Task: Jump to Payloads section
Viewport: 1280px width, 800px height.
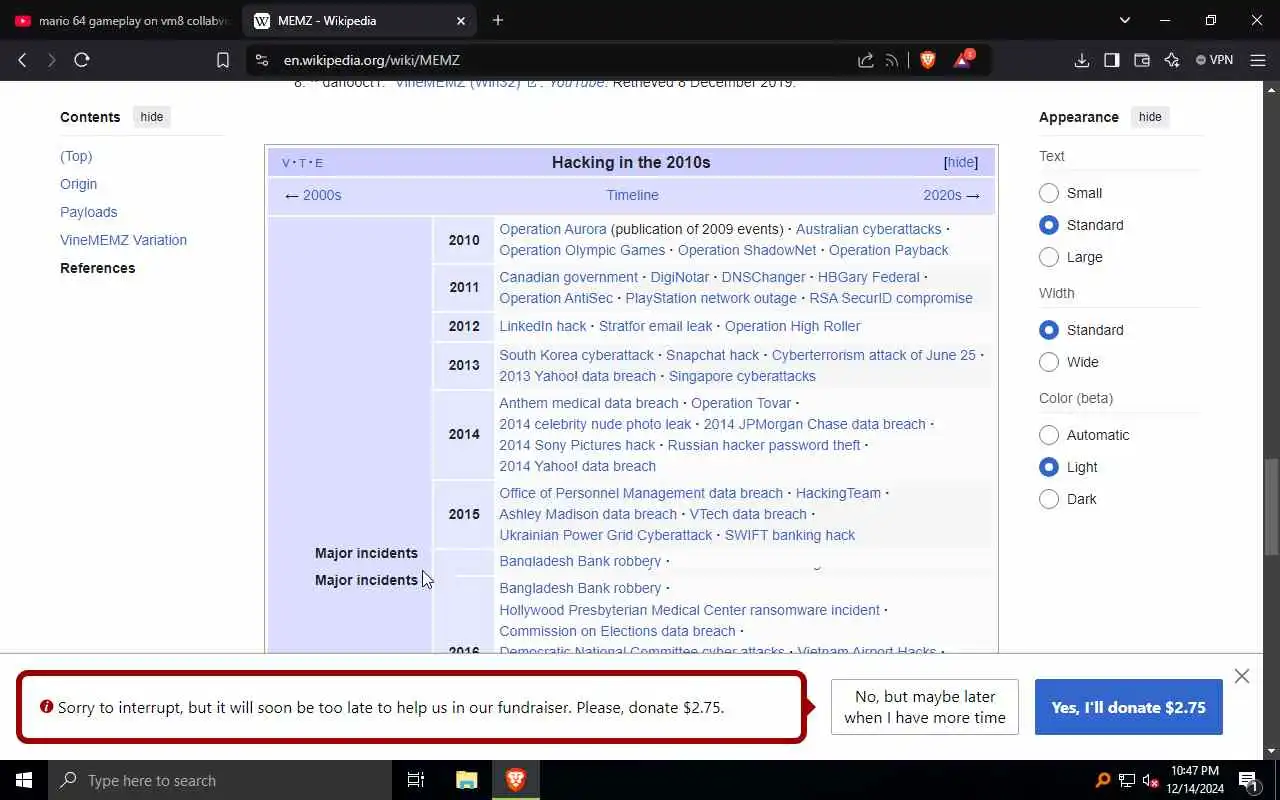Action: click(88, 212)
